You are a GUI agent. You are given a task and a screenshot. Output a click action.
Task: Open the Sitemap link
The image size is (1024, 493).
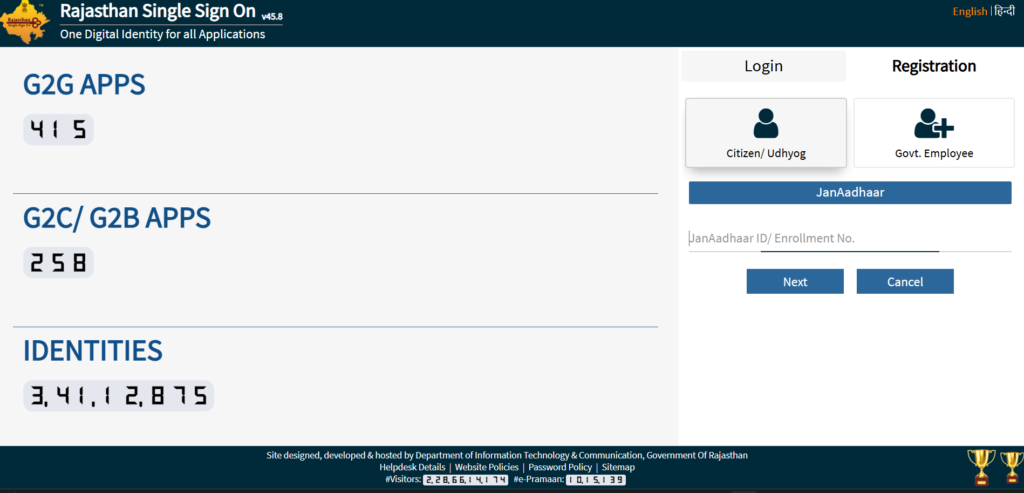(618, 468)
